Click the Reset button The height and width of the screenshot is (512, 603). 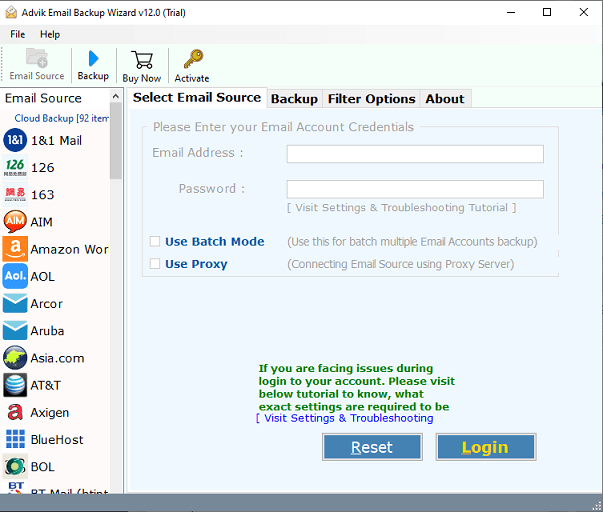pyautogui.click(x=372, y=447)
